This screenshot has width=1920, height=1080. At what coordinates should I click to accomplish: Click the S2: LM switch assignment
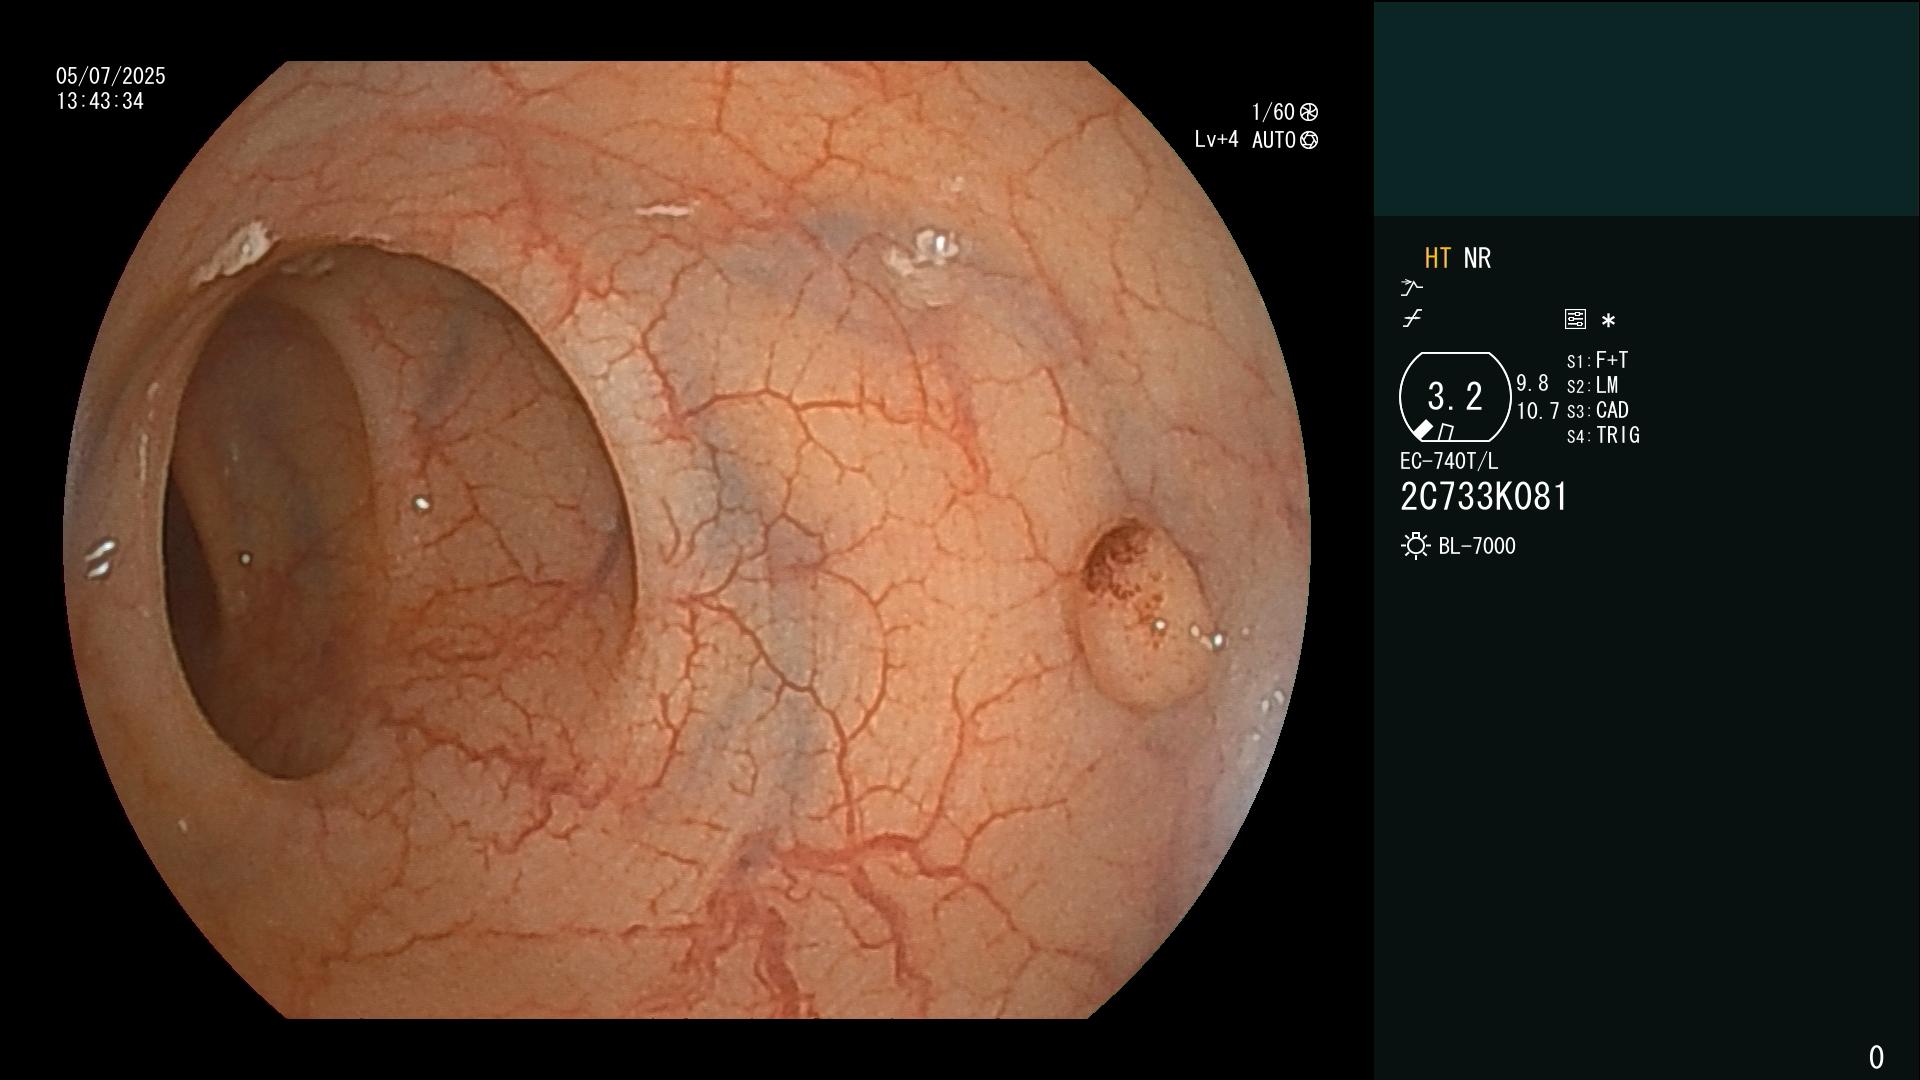[x=1592, y=385]
